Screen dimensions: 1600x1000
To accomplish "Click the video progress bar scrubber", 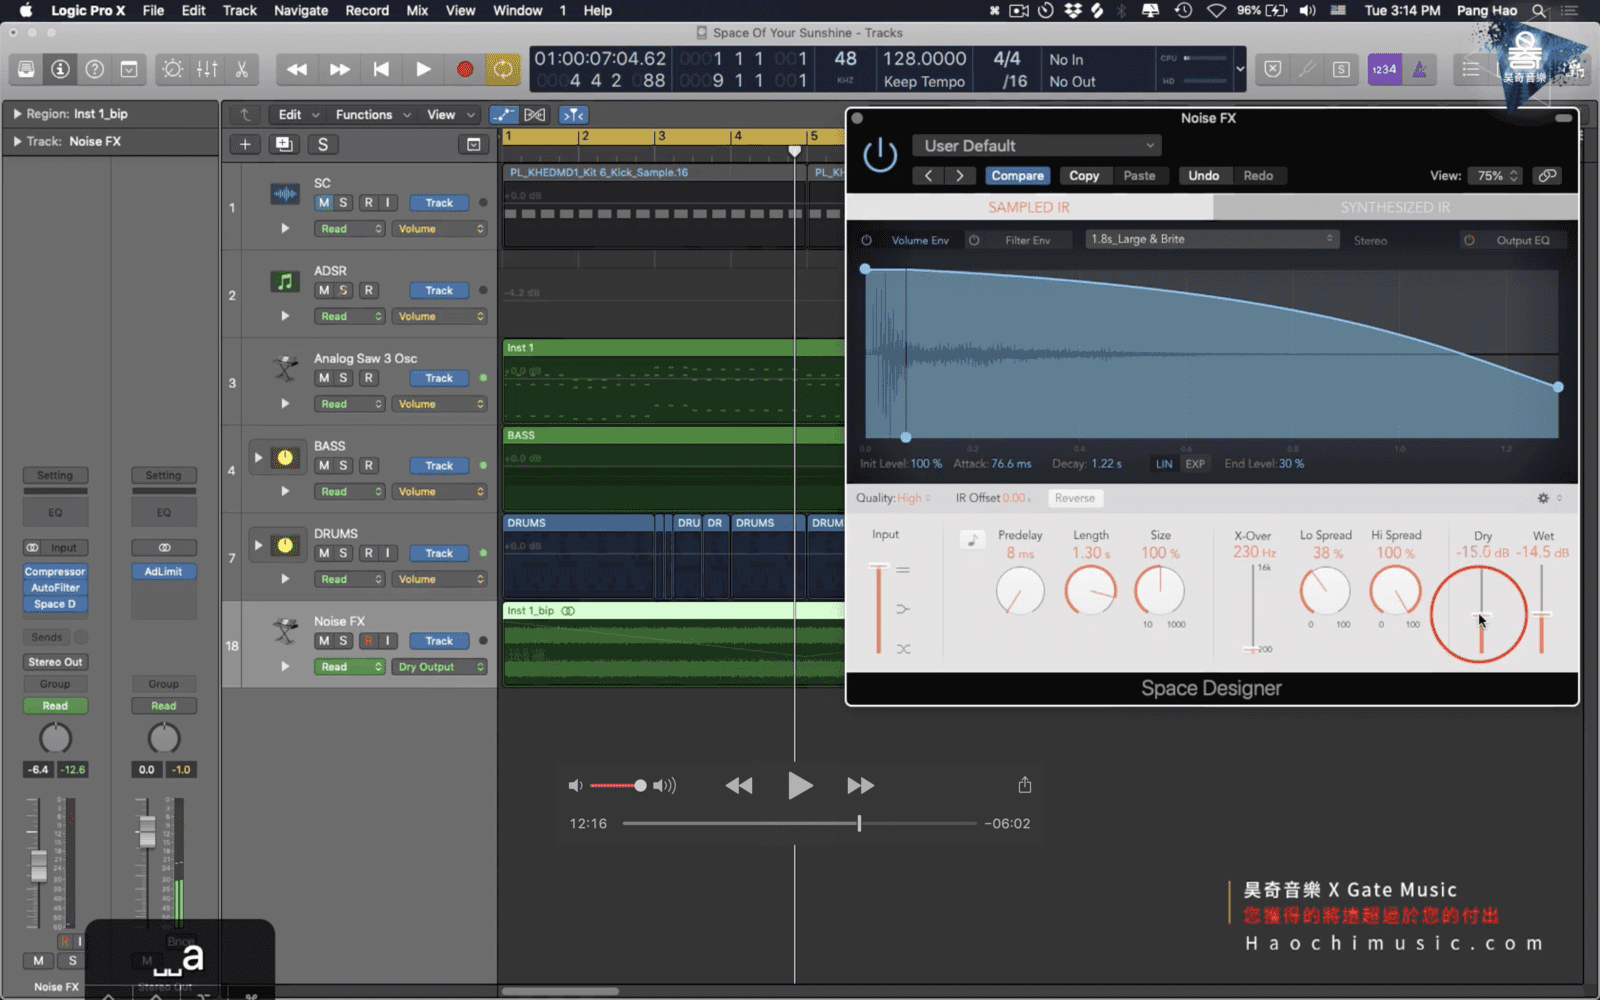I will 859,823.
